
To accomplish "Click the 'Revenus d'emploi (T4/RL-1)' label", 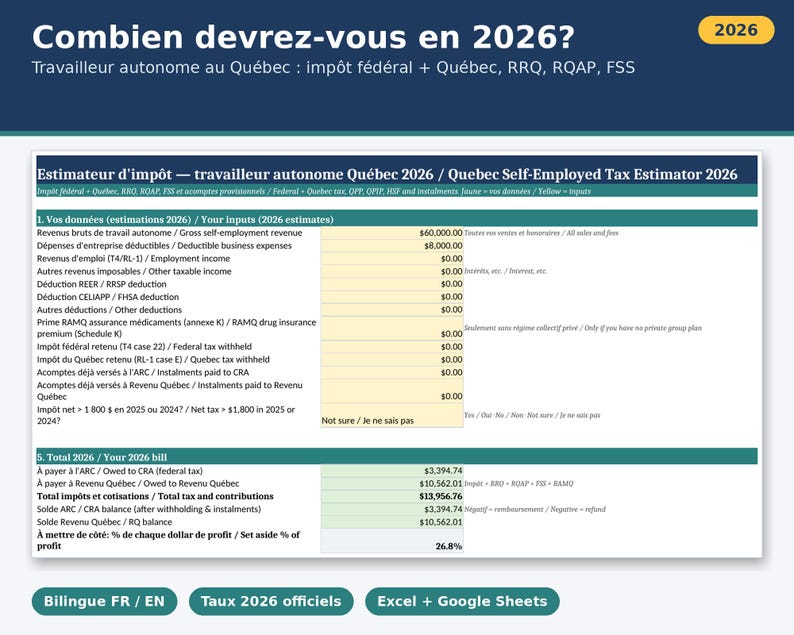I will coord(133,258).
